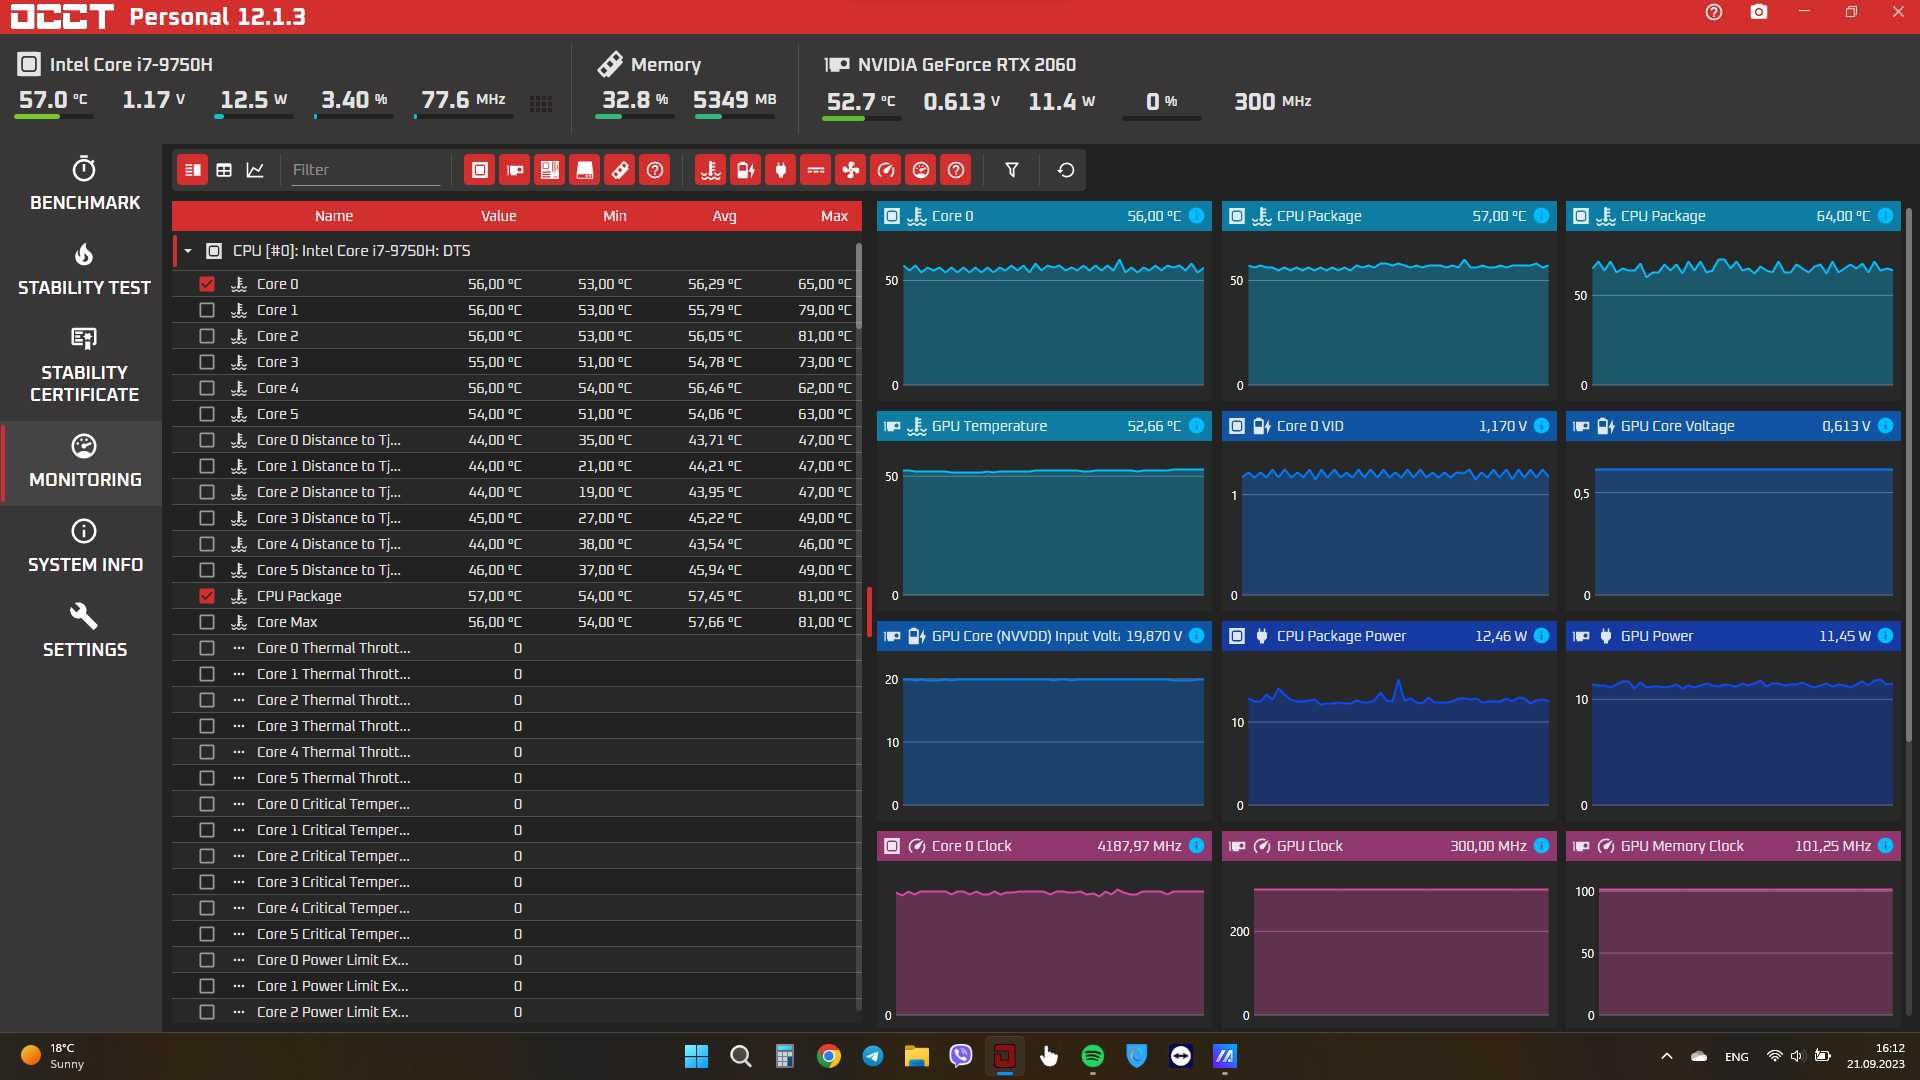Screen dimensions: 1920x1080
Task: Select the Core 2 Critical Temperature row
Action: pyautogui.click(x=516, y=856)
